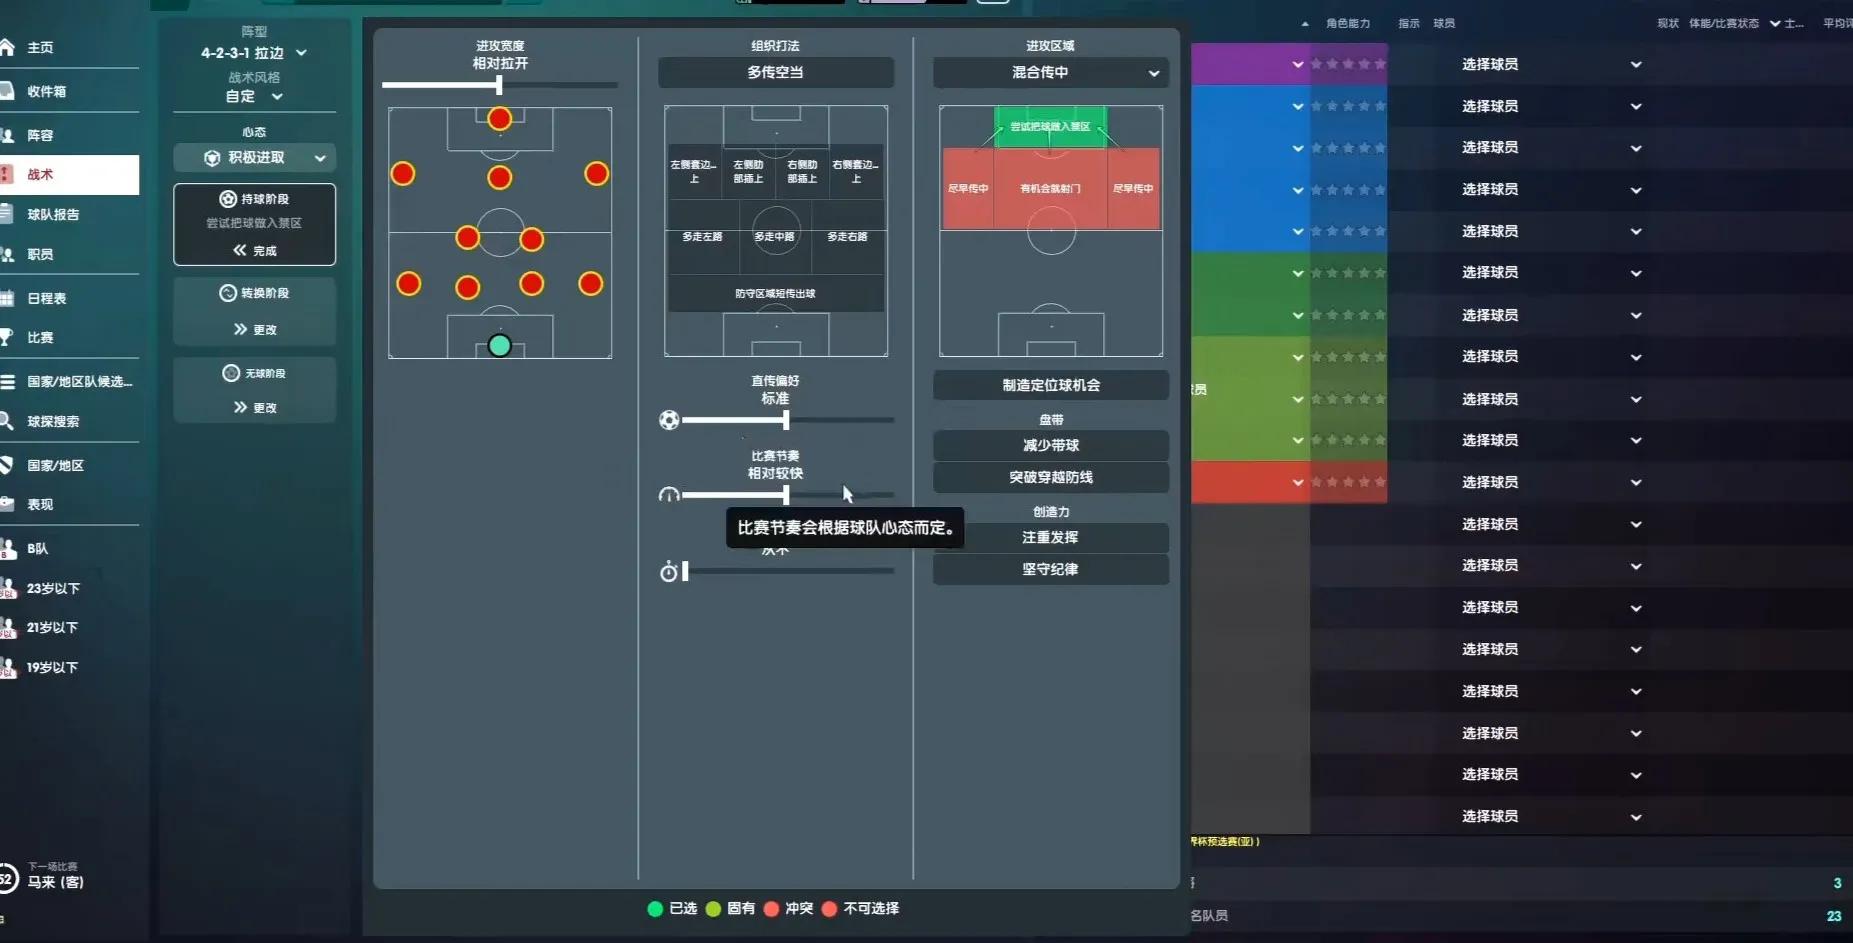Select the right centre-back marker
The height and width of the screenshot is (943, 1853).
coord(532,284)
